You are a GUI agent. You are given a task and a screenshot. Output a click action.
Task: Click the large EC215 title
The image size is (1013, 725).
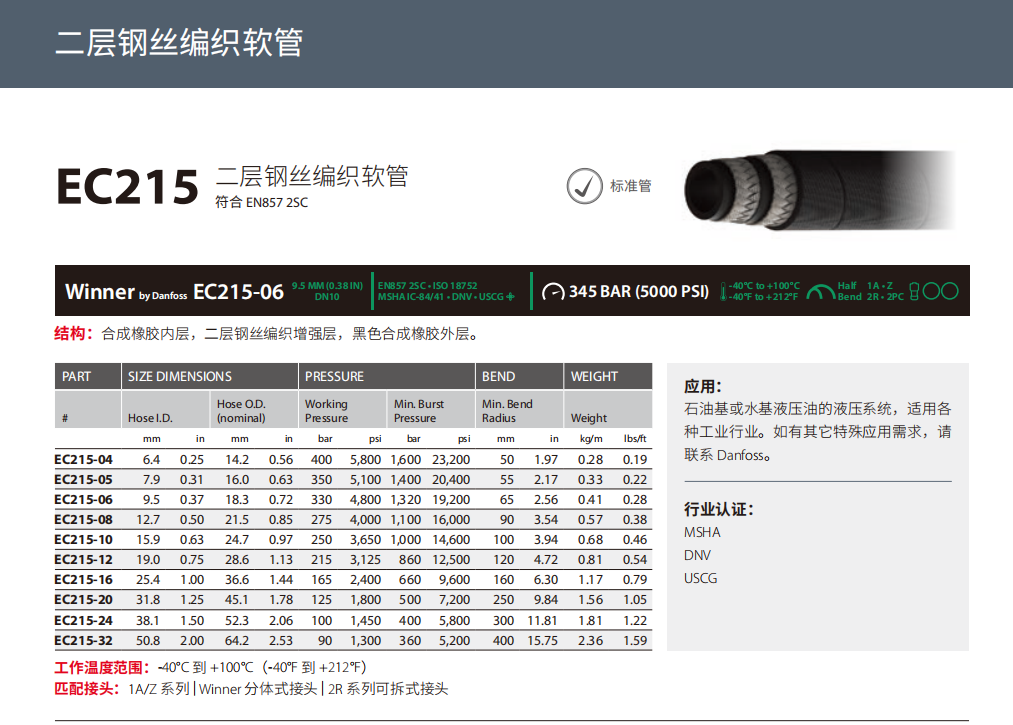(x=127, y=186)
